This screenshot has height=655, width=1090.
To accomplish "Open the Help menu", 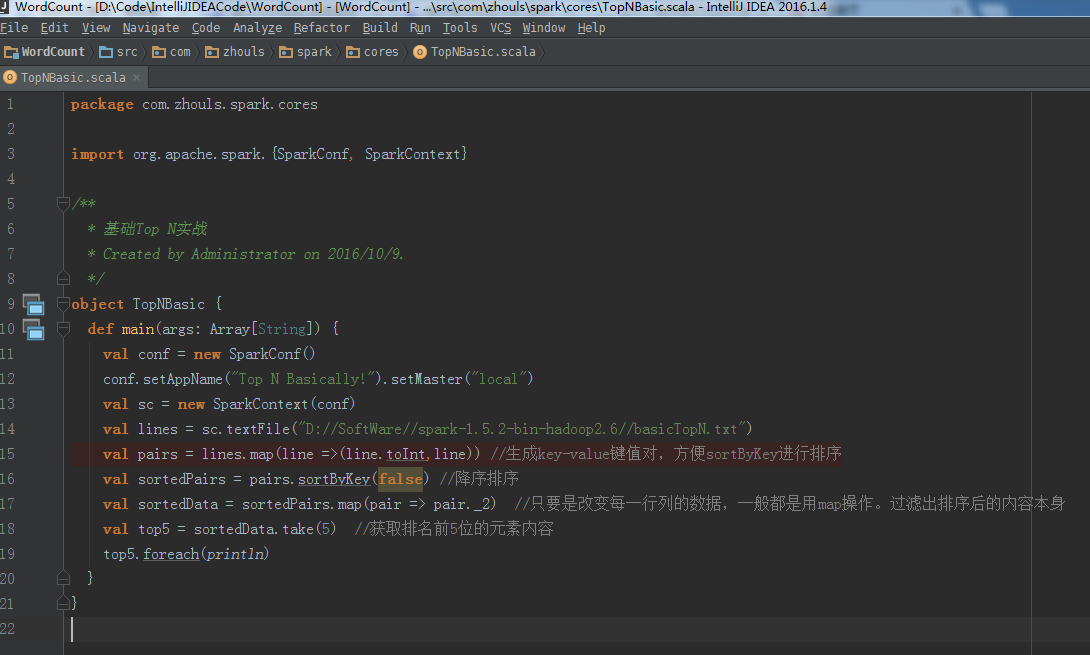I will 592,28.
